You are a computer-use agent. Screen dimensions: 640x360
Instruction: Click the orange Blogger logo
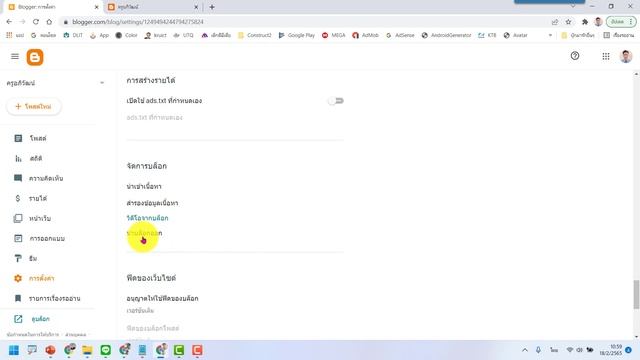pyautogui.click(x=35, y=57)
